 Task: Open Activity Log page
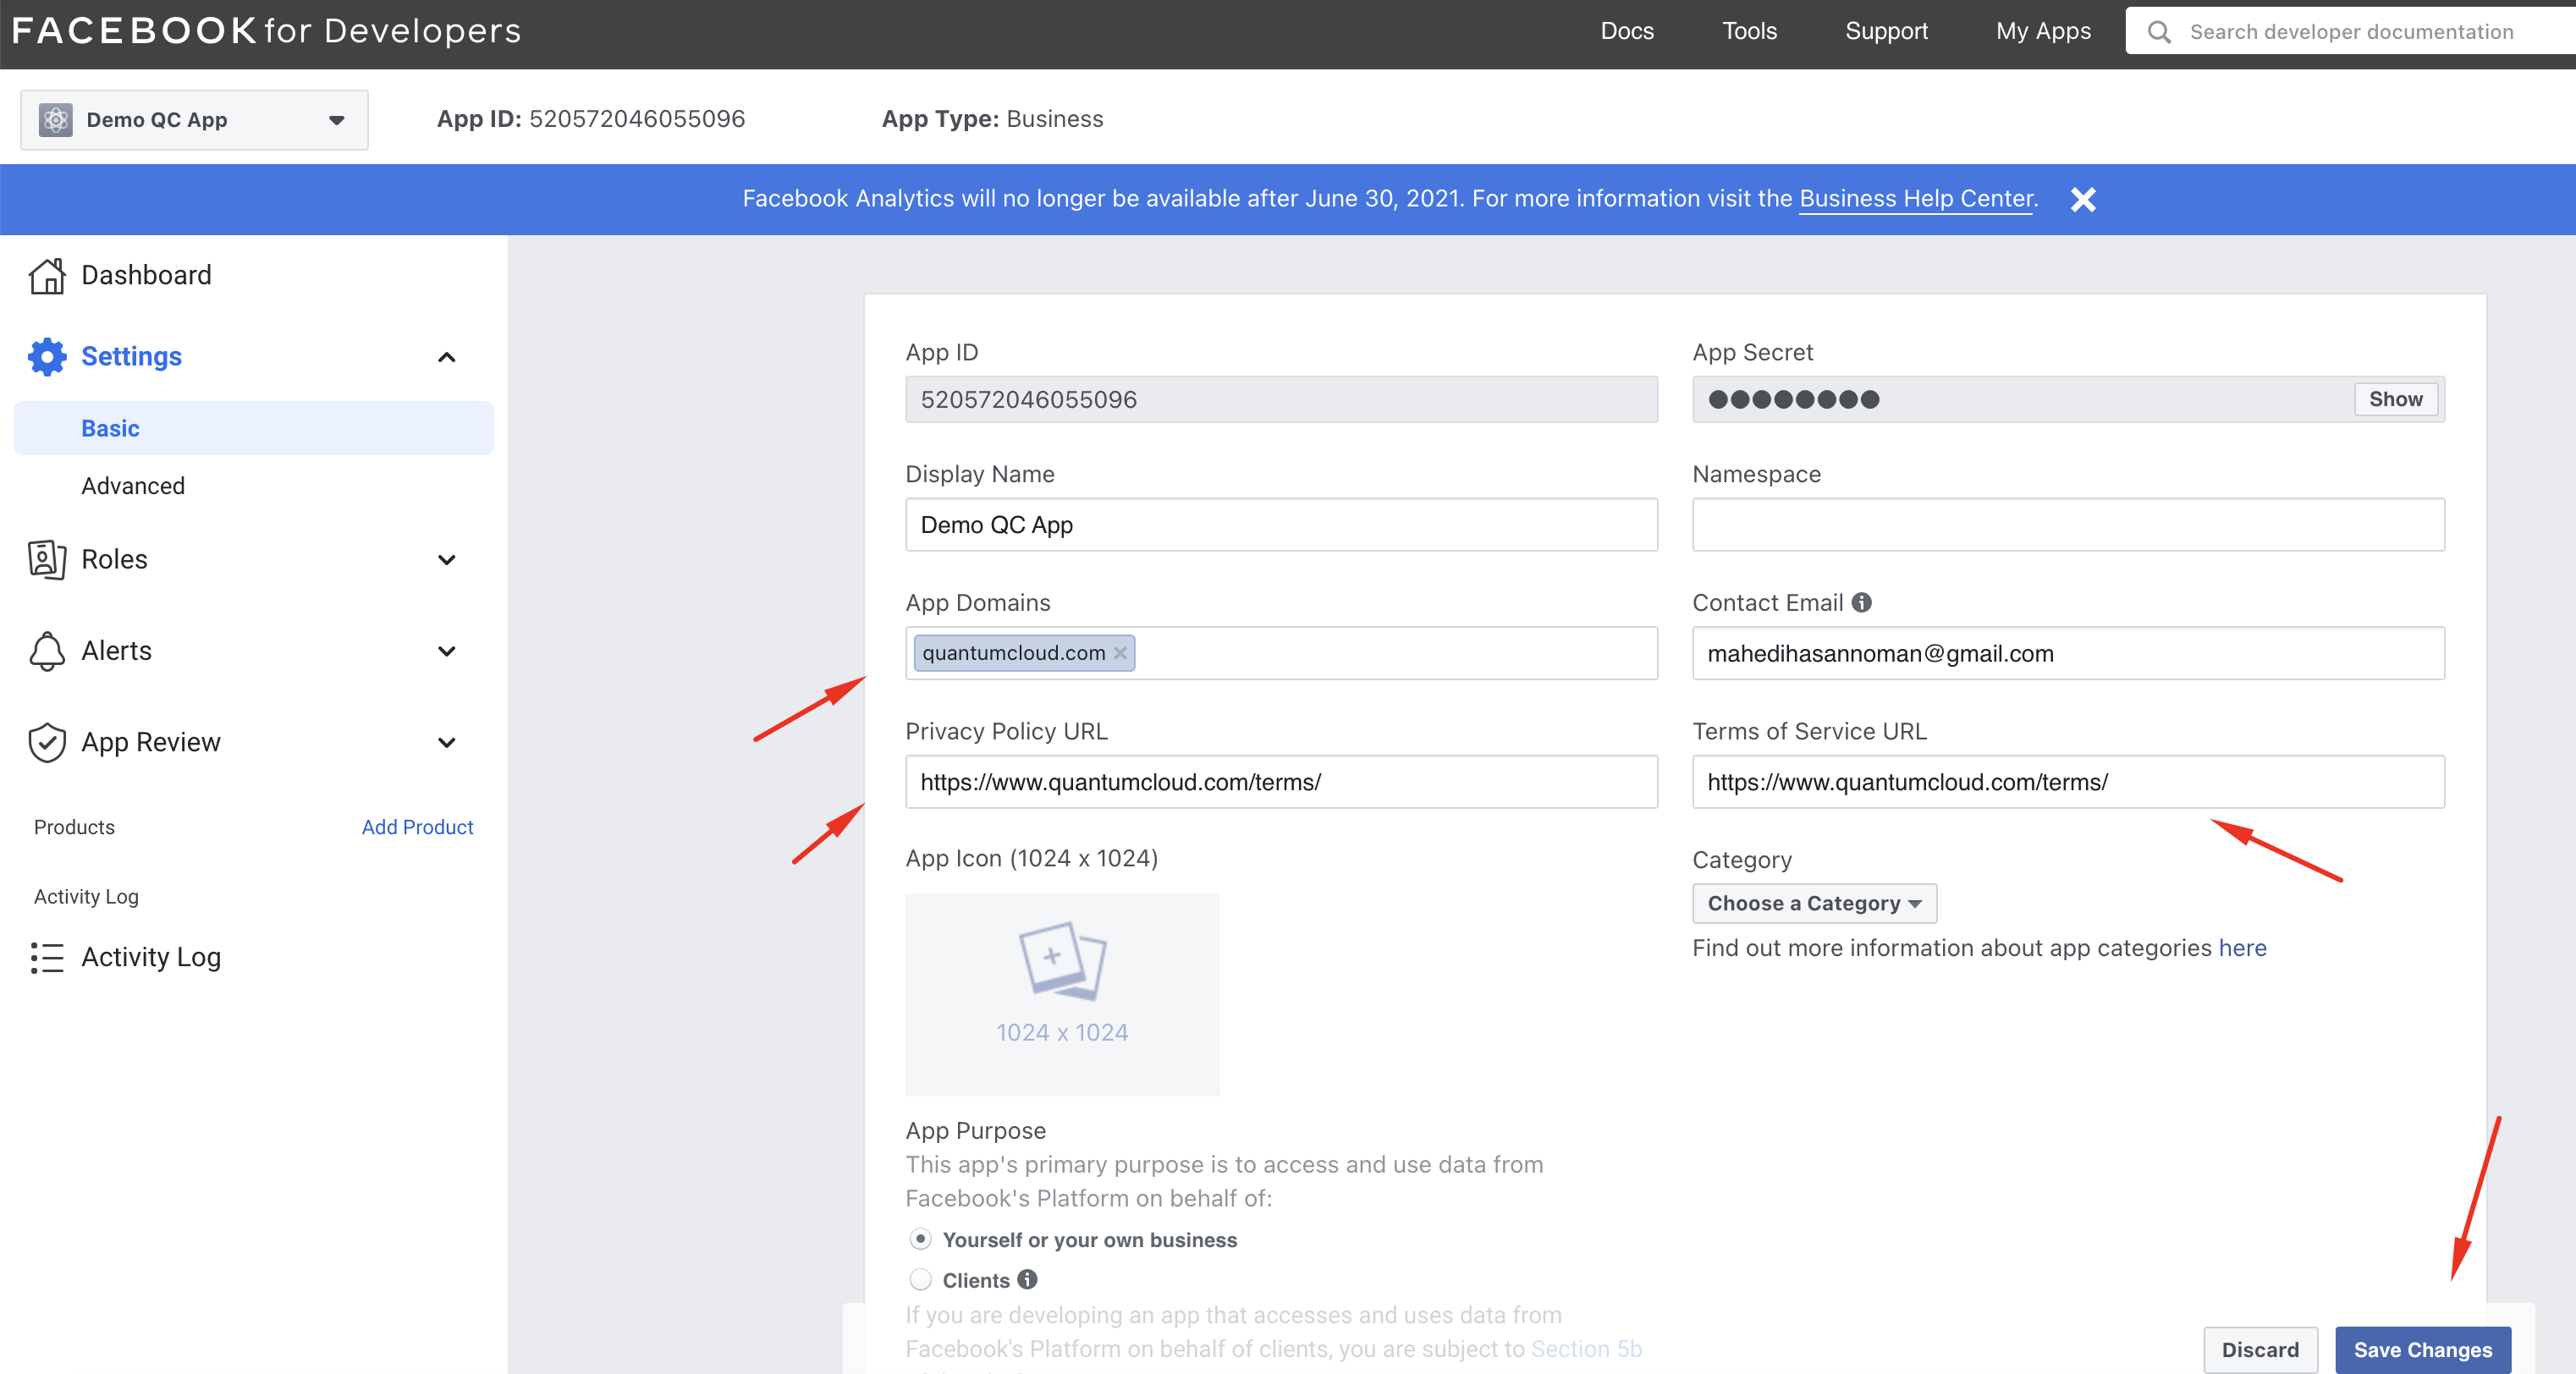tap(151, 958)
